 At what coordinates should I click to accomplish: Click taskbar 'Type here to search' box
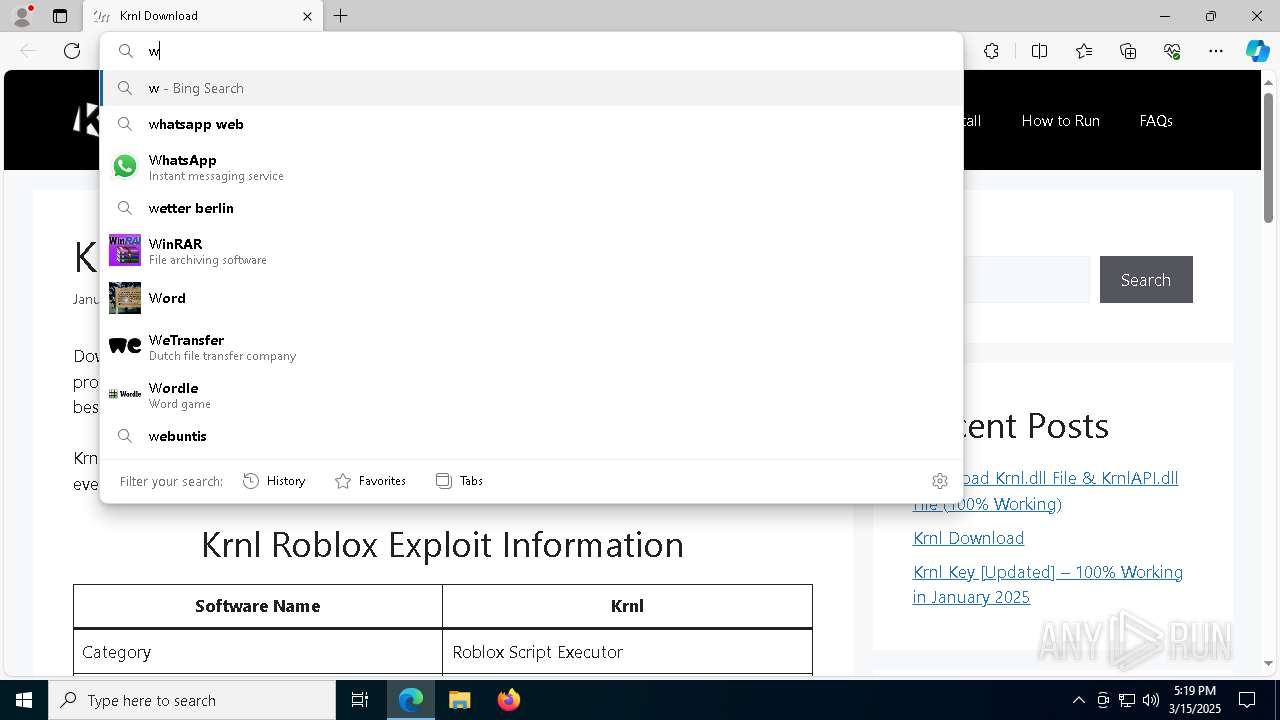pos(192,700)
